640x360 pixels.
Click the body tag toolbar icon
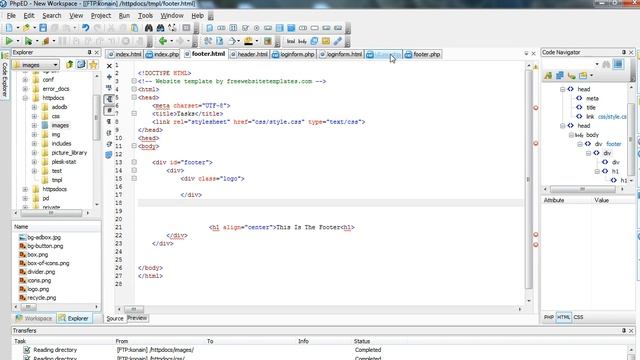[302, 41]
